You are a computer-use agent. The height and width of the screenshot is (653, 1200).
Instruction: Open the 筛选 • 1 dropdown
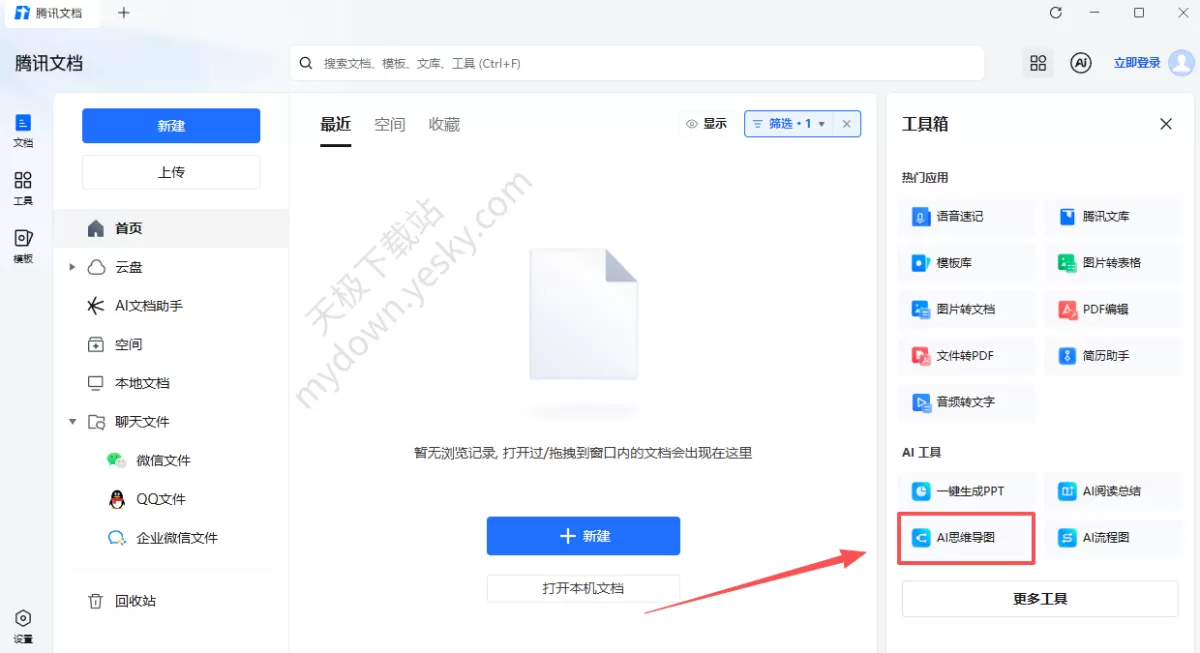click(789, 124)
